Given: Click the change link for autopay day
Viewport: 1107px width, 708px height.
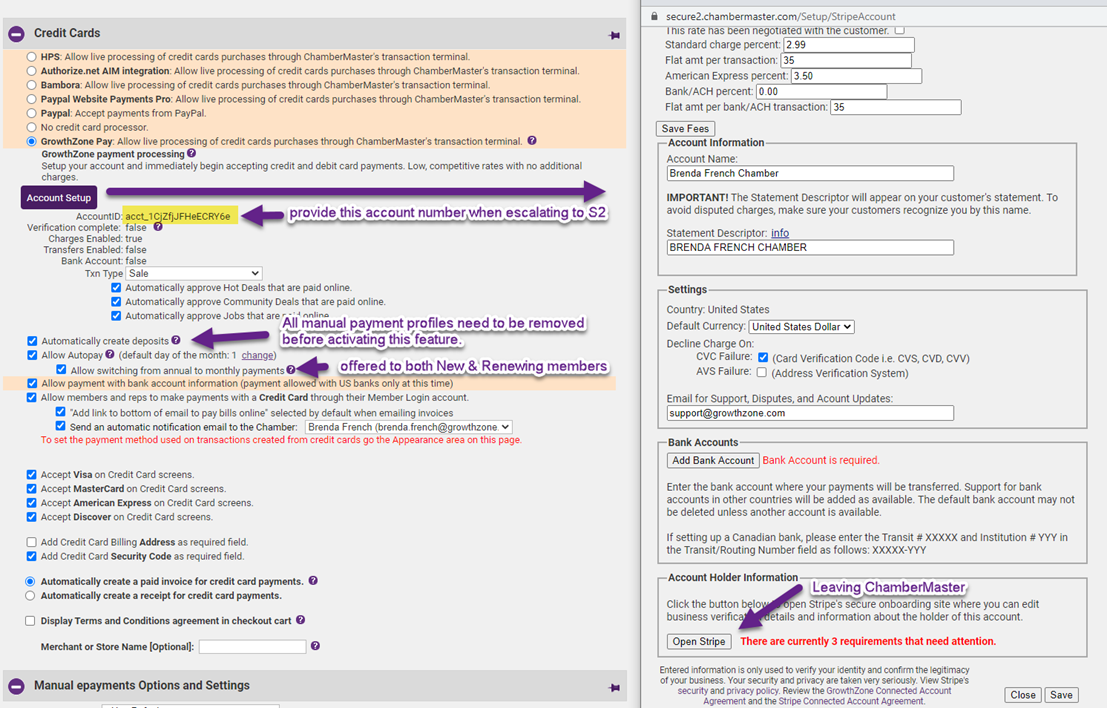Looking at the screenshot, I should coord(258,355).
